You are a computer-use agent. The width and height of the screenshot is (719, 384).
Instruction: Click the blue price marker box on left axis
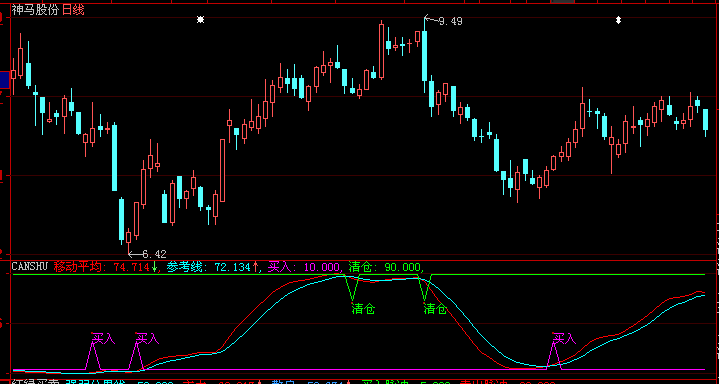tap(5, 79)
